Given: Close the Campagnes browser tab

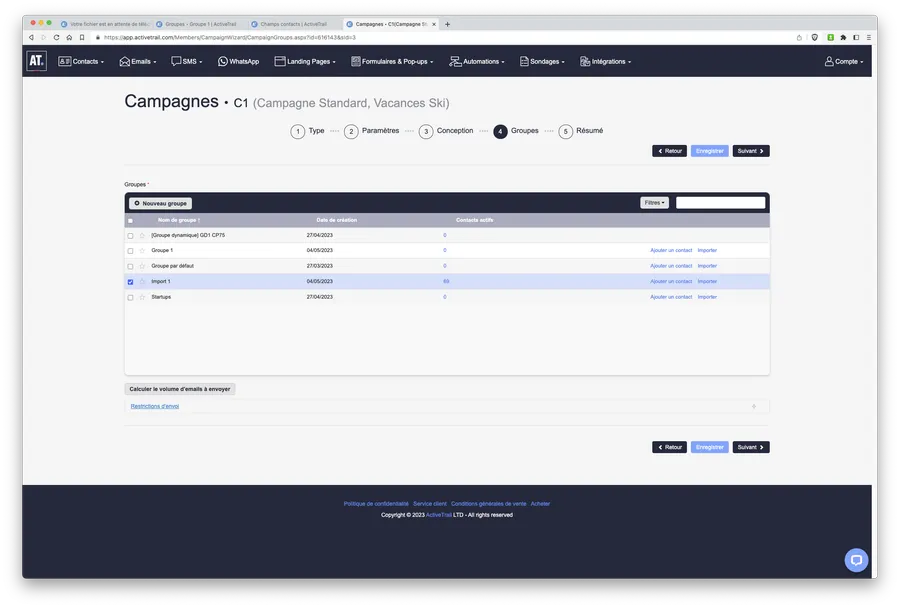Looking at the screenshot, I should point(434,24).
